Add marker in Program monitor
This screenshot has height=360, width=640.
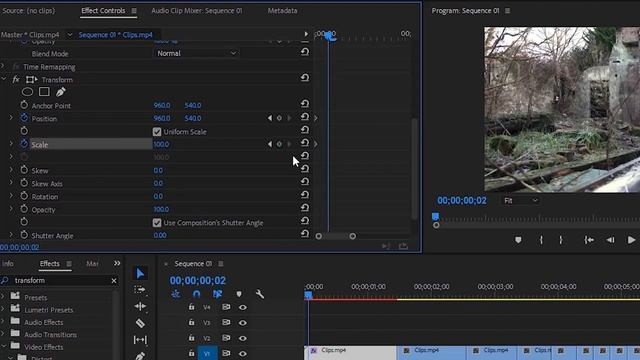(518, 240)
